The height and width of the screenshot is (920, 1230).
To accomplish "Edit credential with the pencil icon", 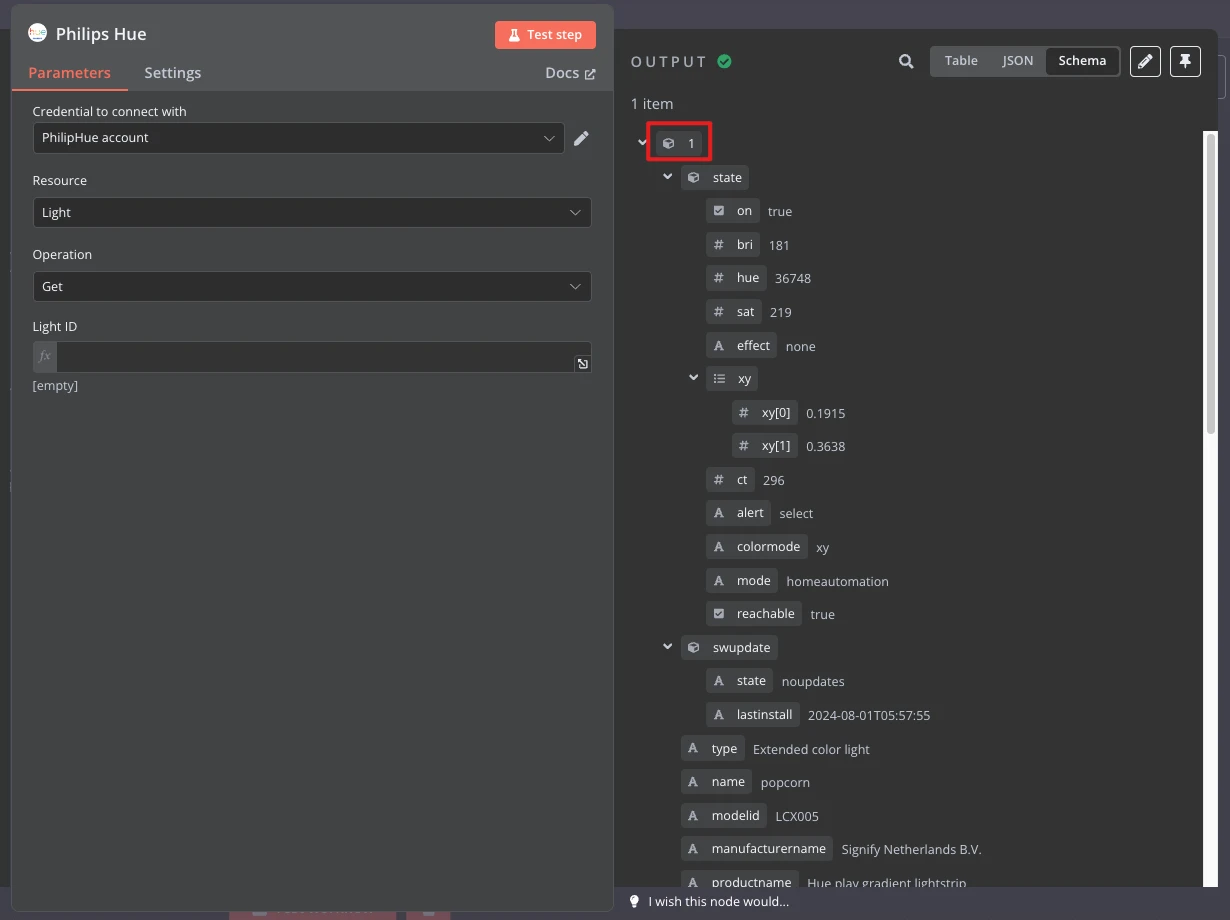I will [581, 138].
